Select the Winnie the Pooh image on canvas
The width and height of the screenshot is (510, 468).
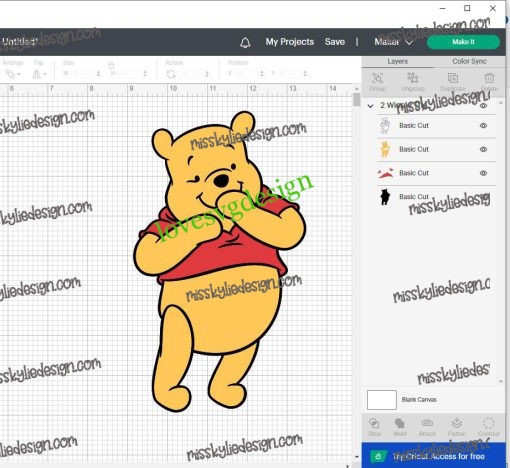(219, 262)
